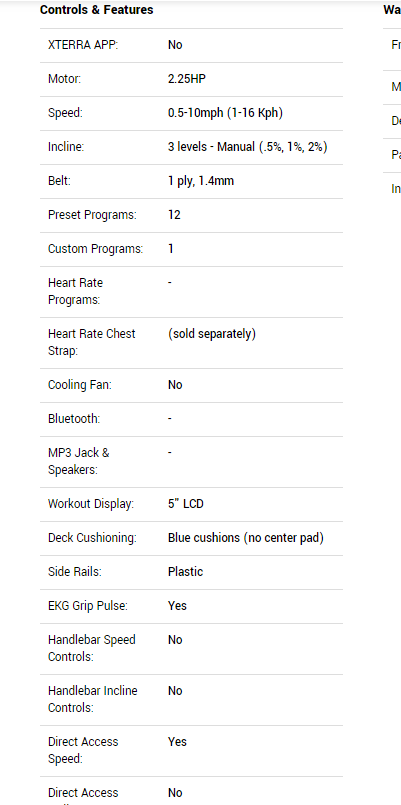The width and height of the screenshot is (401, 805).
Task: Click the (sold separately) text
Action: click(212, 334)
